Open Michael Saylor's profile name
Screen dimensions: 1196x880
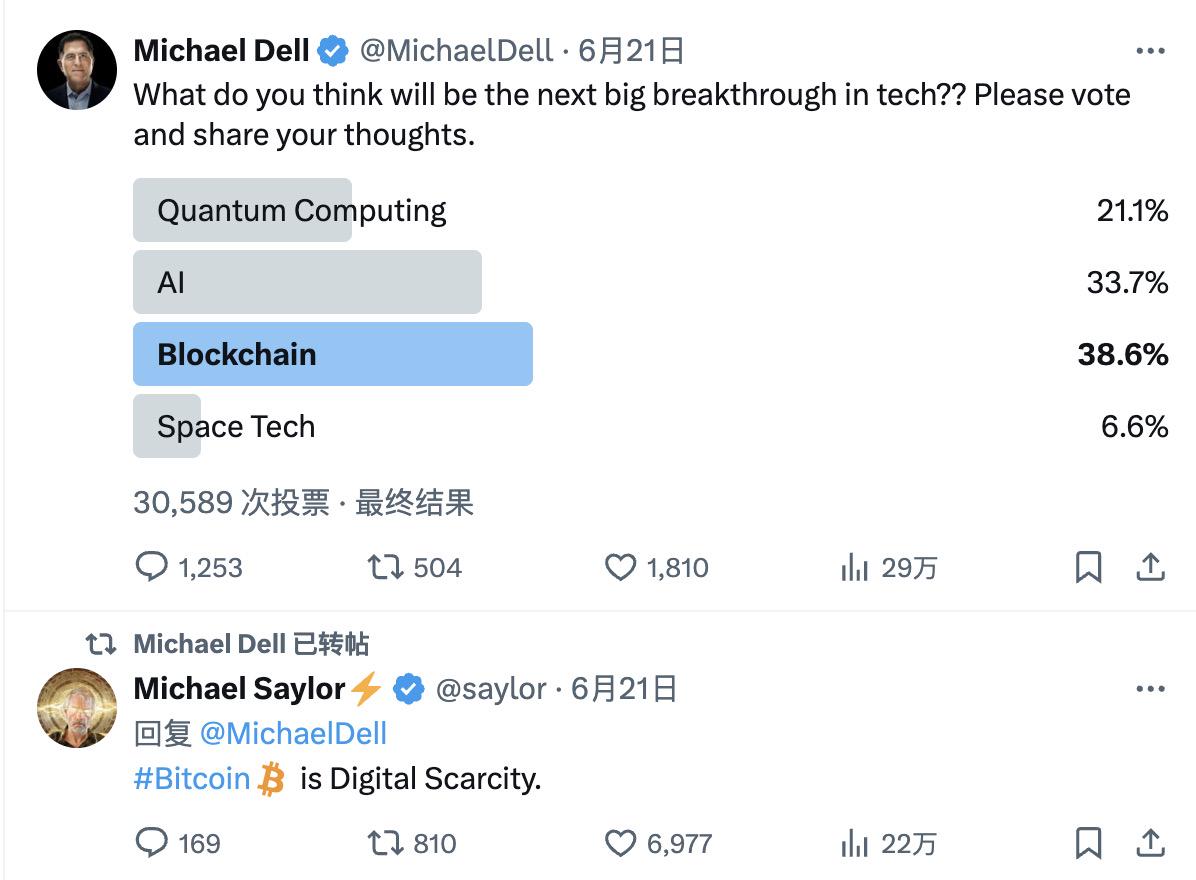tap(240, 689)
